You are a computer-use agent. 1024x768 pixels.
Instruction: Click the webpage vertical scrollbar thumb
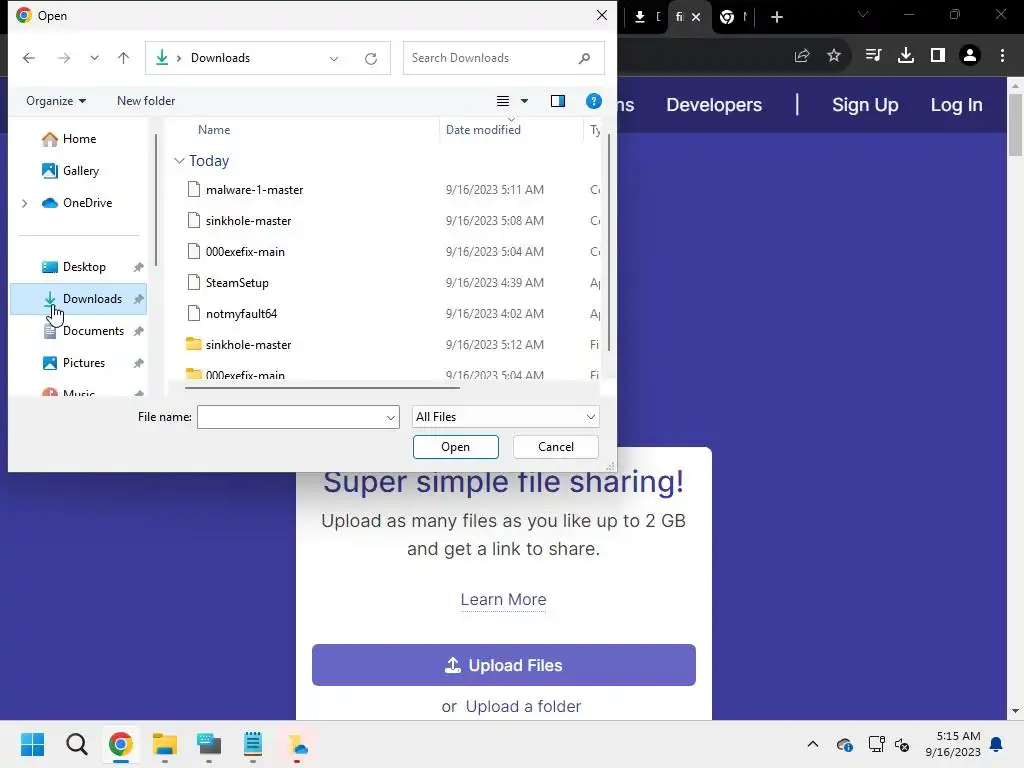coord(1015,125)
